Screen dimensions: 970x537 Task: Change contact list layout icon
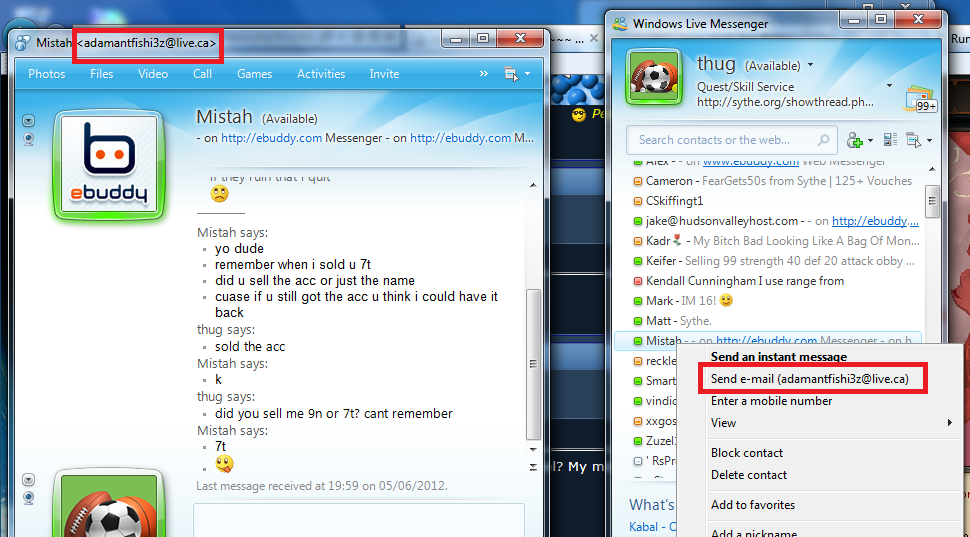coord(890,140)
